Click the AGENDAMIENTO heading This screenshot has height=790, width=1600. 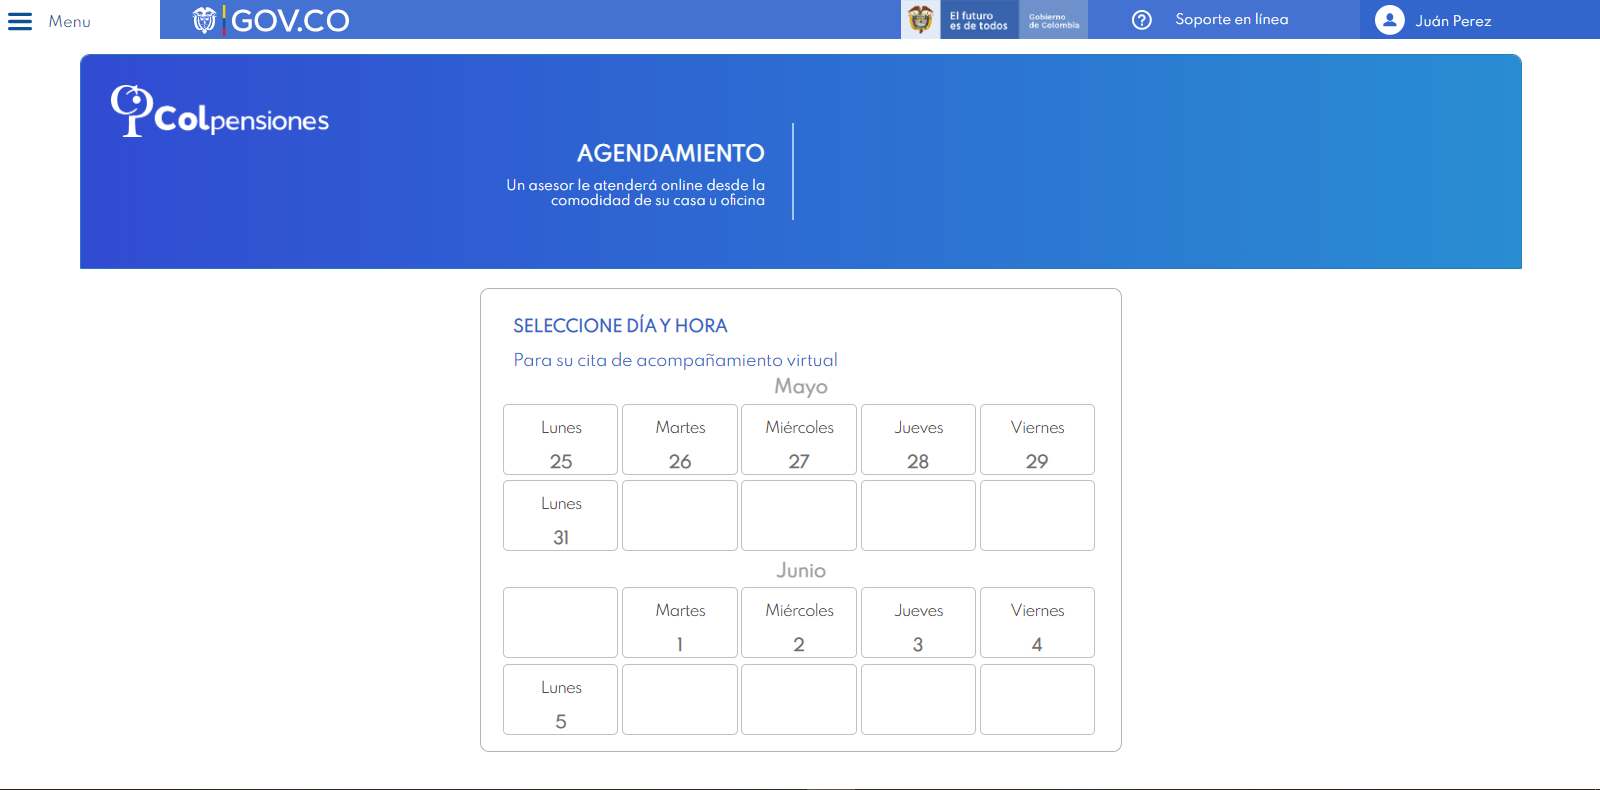671,153
